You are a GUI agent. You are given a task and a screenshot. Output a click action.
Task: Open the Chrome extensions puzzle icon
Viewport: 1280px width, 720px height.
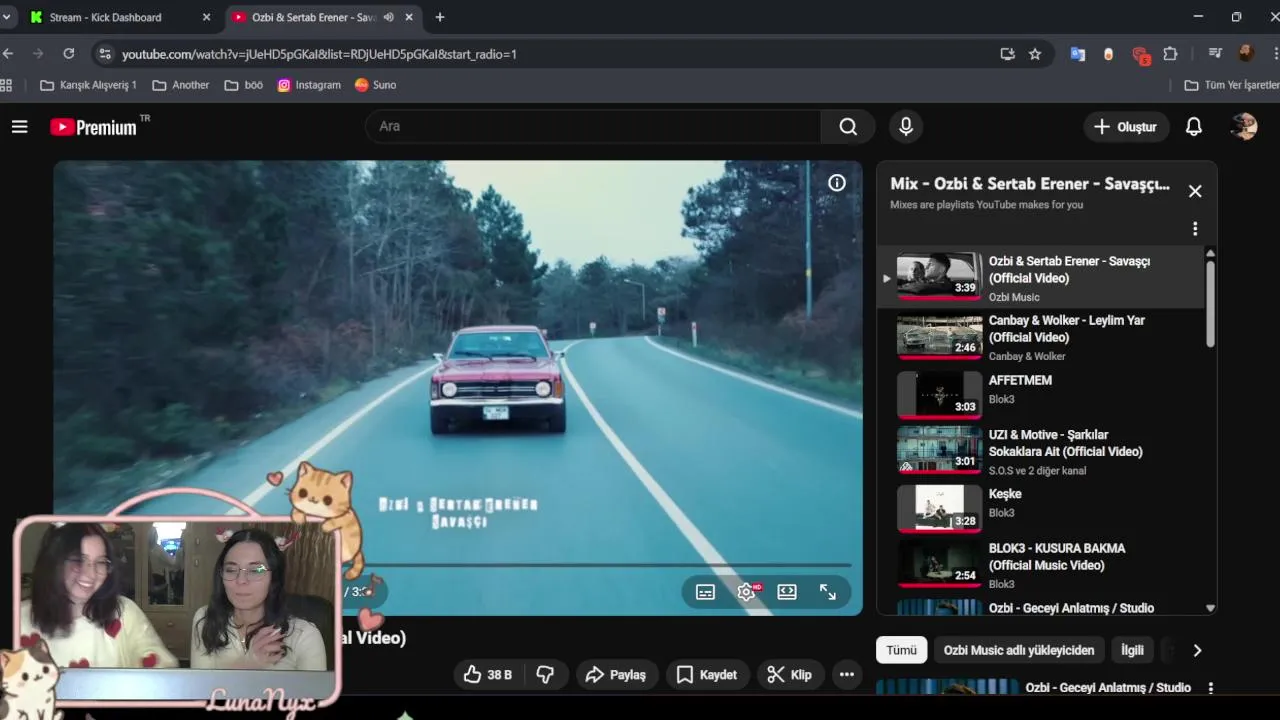tap(1170, 54)
